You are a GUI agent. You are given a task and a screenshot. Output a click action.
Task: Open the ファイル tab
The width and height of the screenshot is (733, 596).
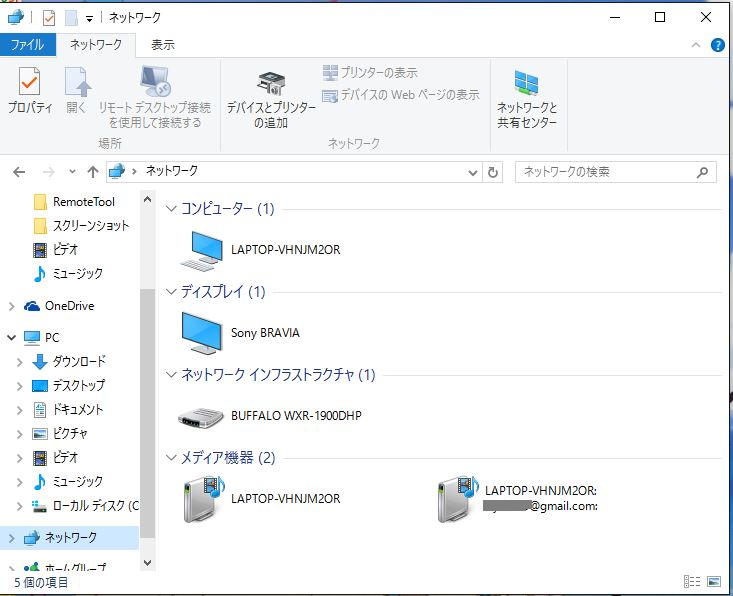[28, 45]
